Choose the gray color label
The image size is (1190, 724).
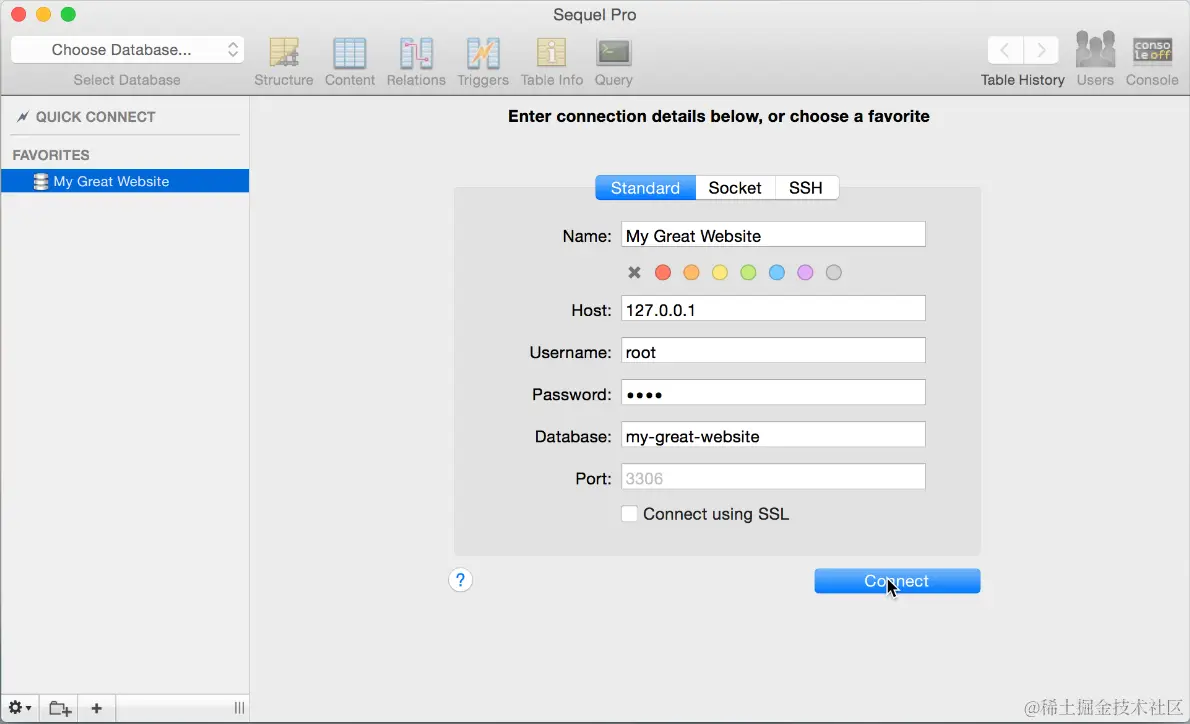click(x=833, y=272)
